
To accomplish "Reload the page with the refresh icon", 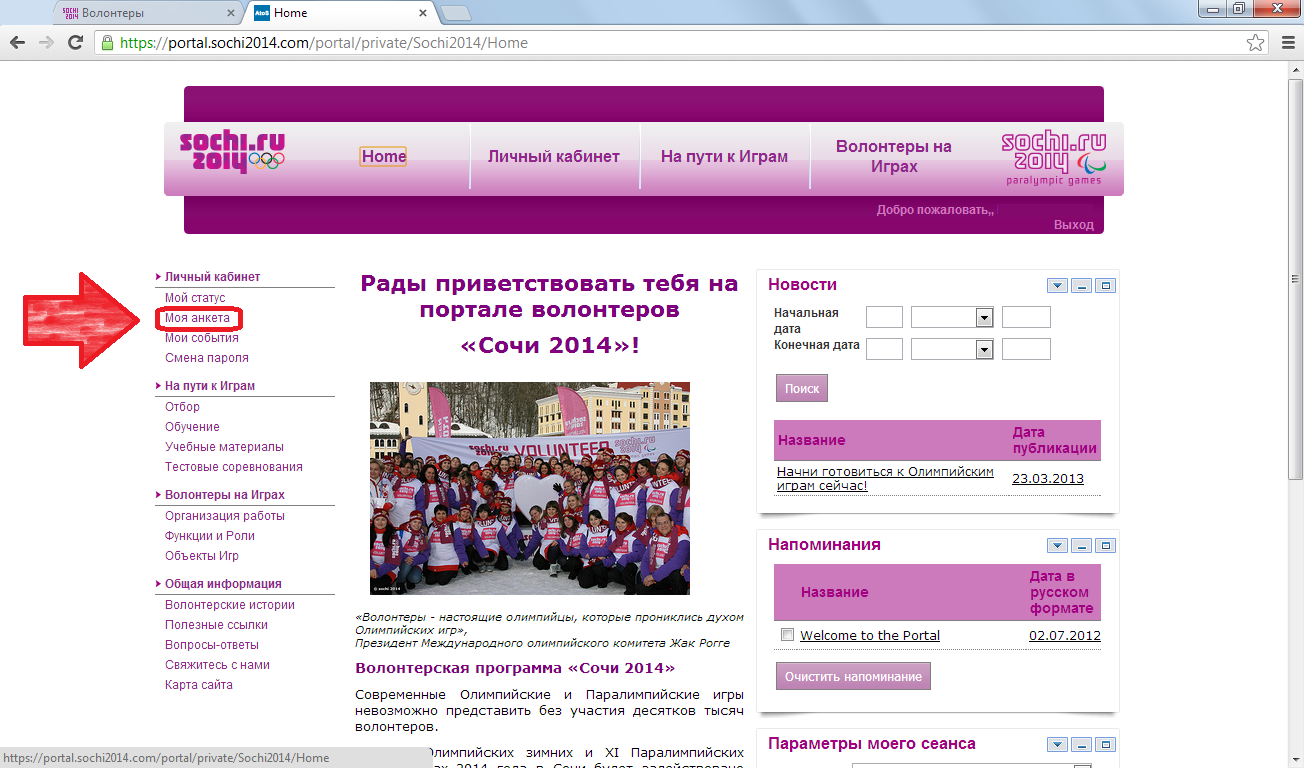I will (75, 42).
